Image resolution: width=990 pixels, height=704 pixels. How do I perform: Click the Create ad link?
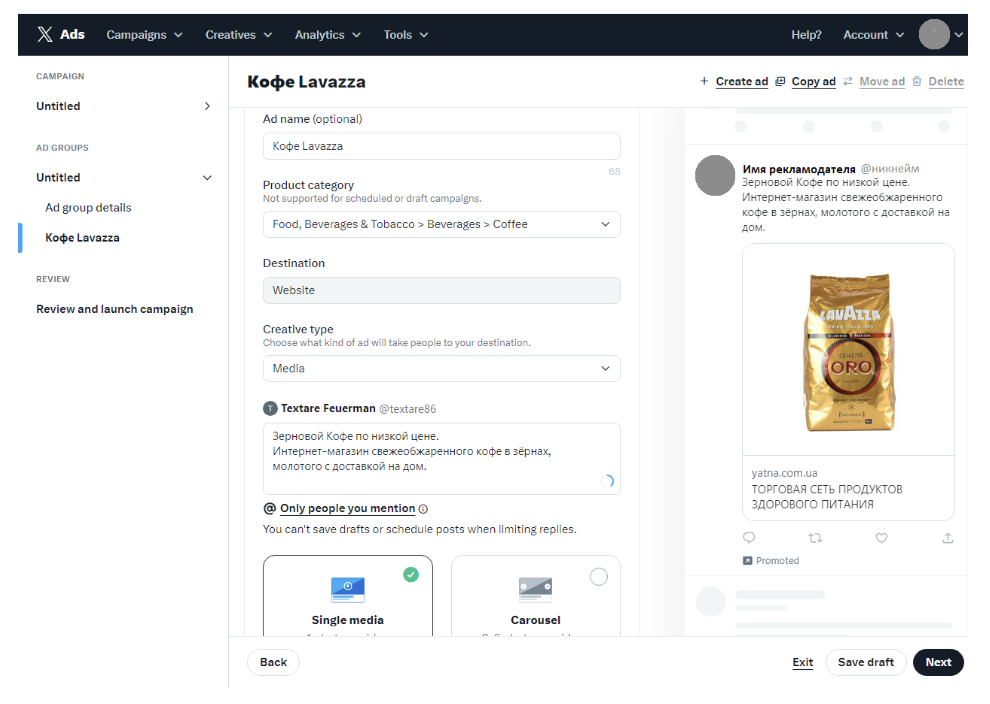pyautogui.click(x=742, y=81)
